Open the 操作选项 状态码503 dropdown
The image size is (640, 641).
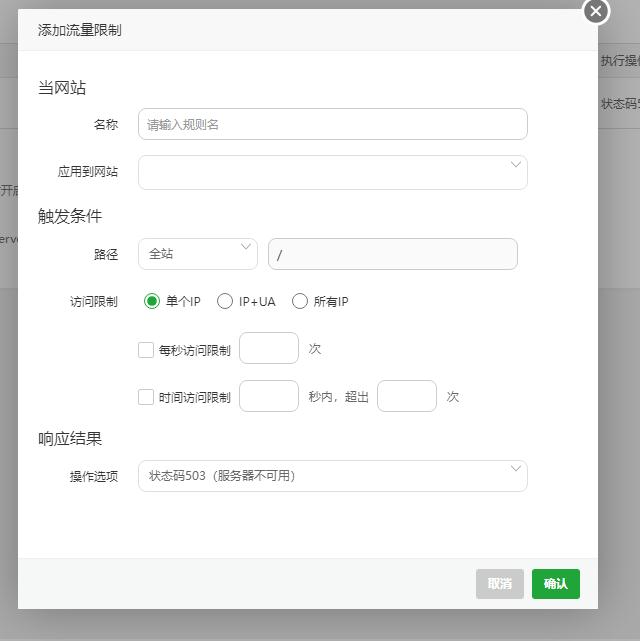click(x=333, y=476)
